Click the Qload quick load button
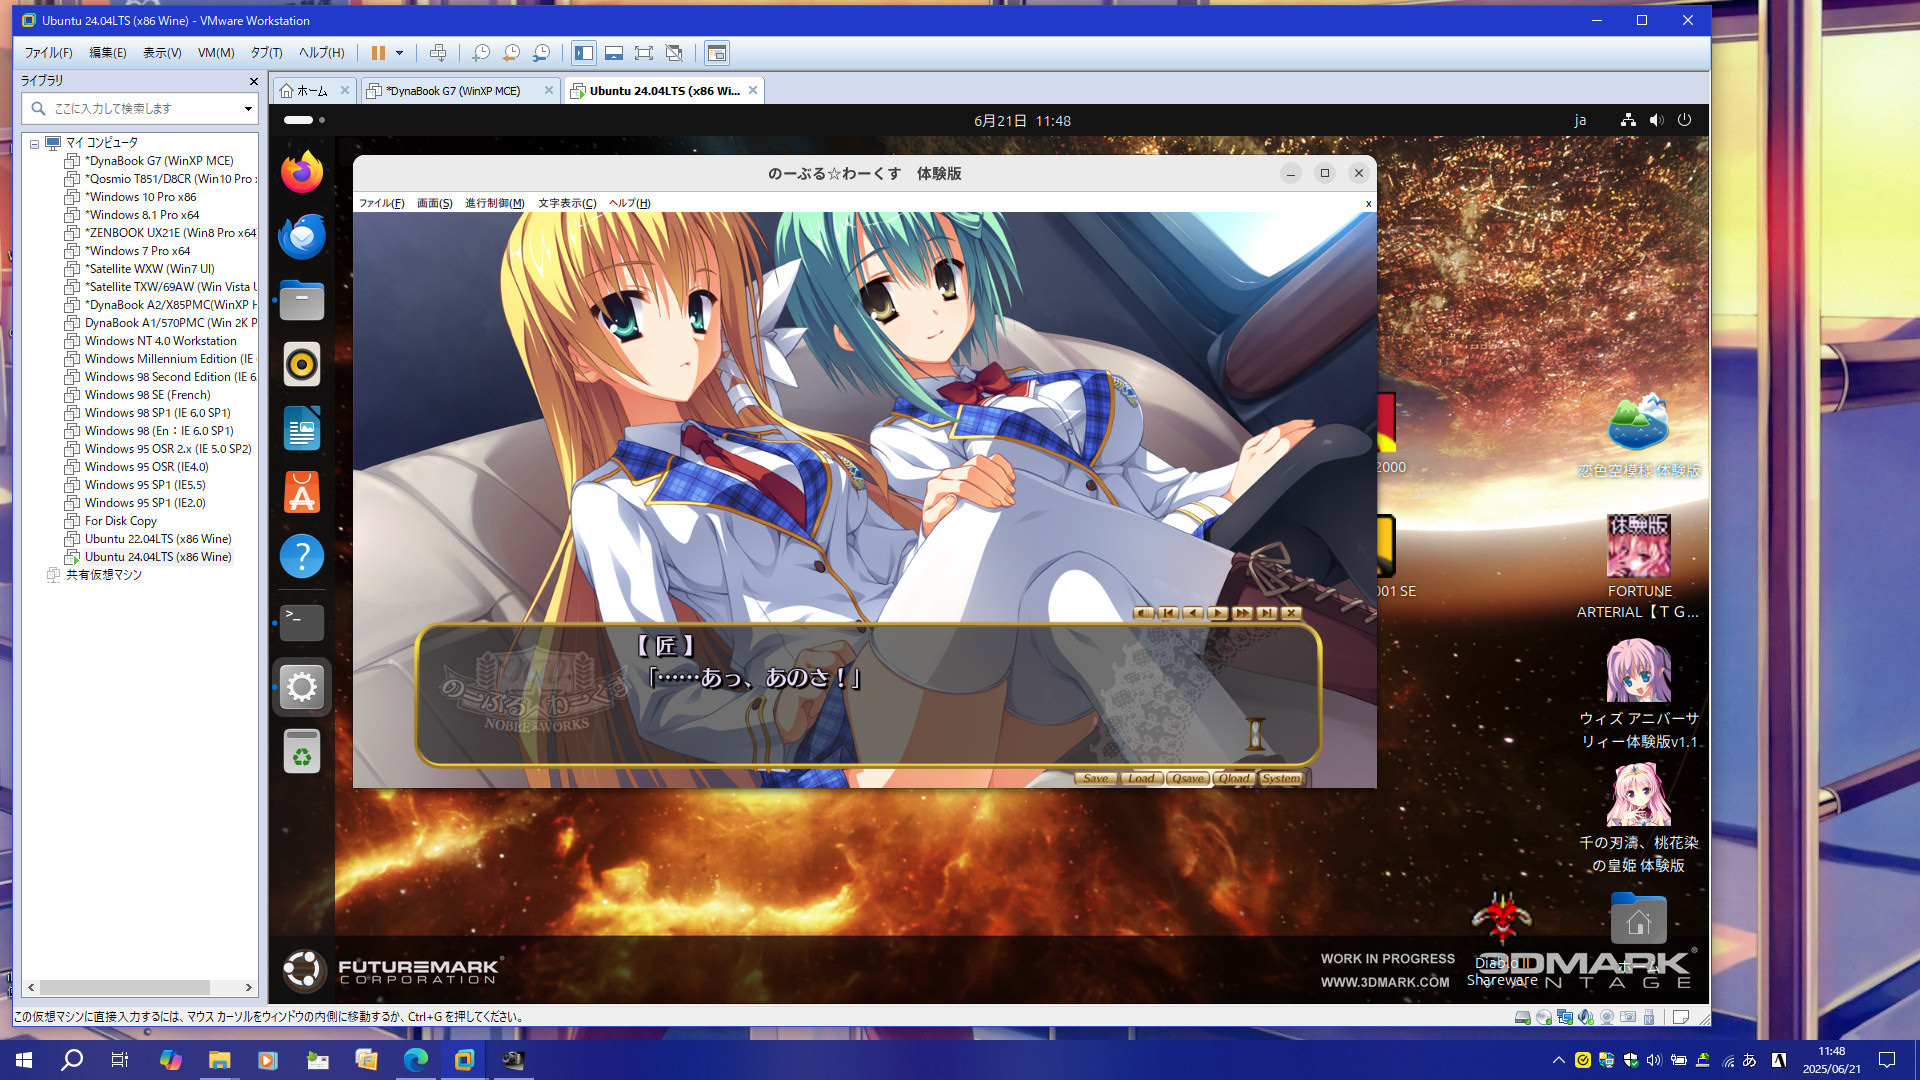The image size is (1920, 1080). (x=1234, y=778)
